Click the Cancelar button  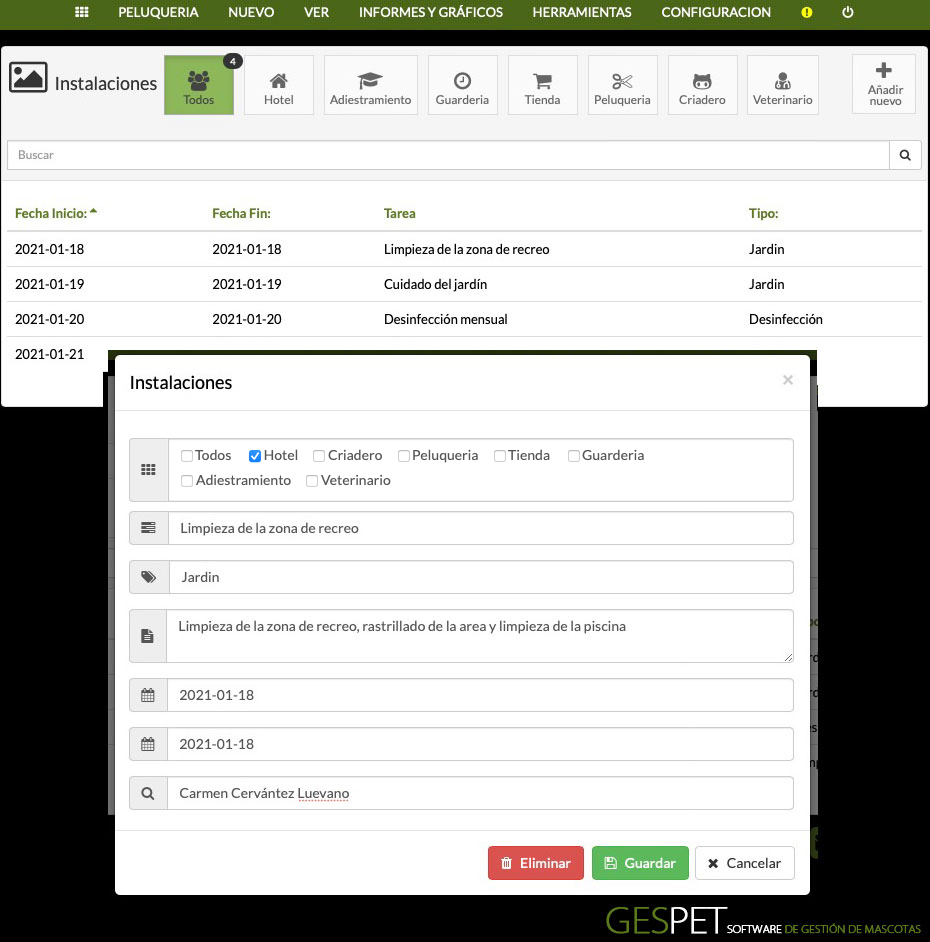pyautogui.click(x=745, y=863)
